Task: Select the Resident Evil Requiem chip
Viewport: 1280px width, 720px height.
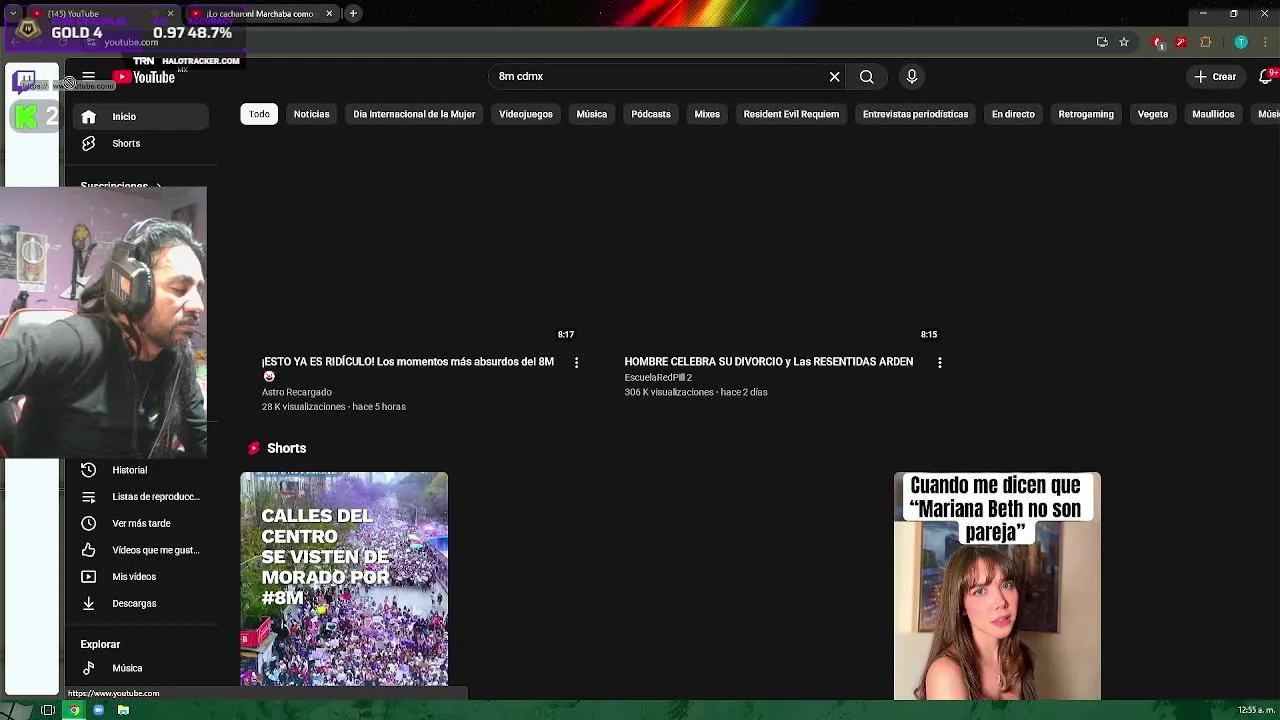Action: pos(791,114)
